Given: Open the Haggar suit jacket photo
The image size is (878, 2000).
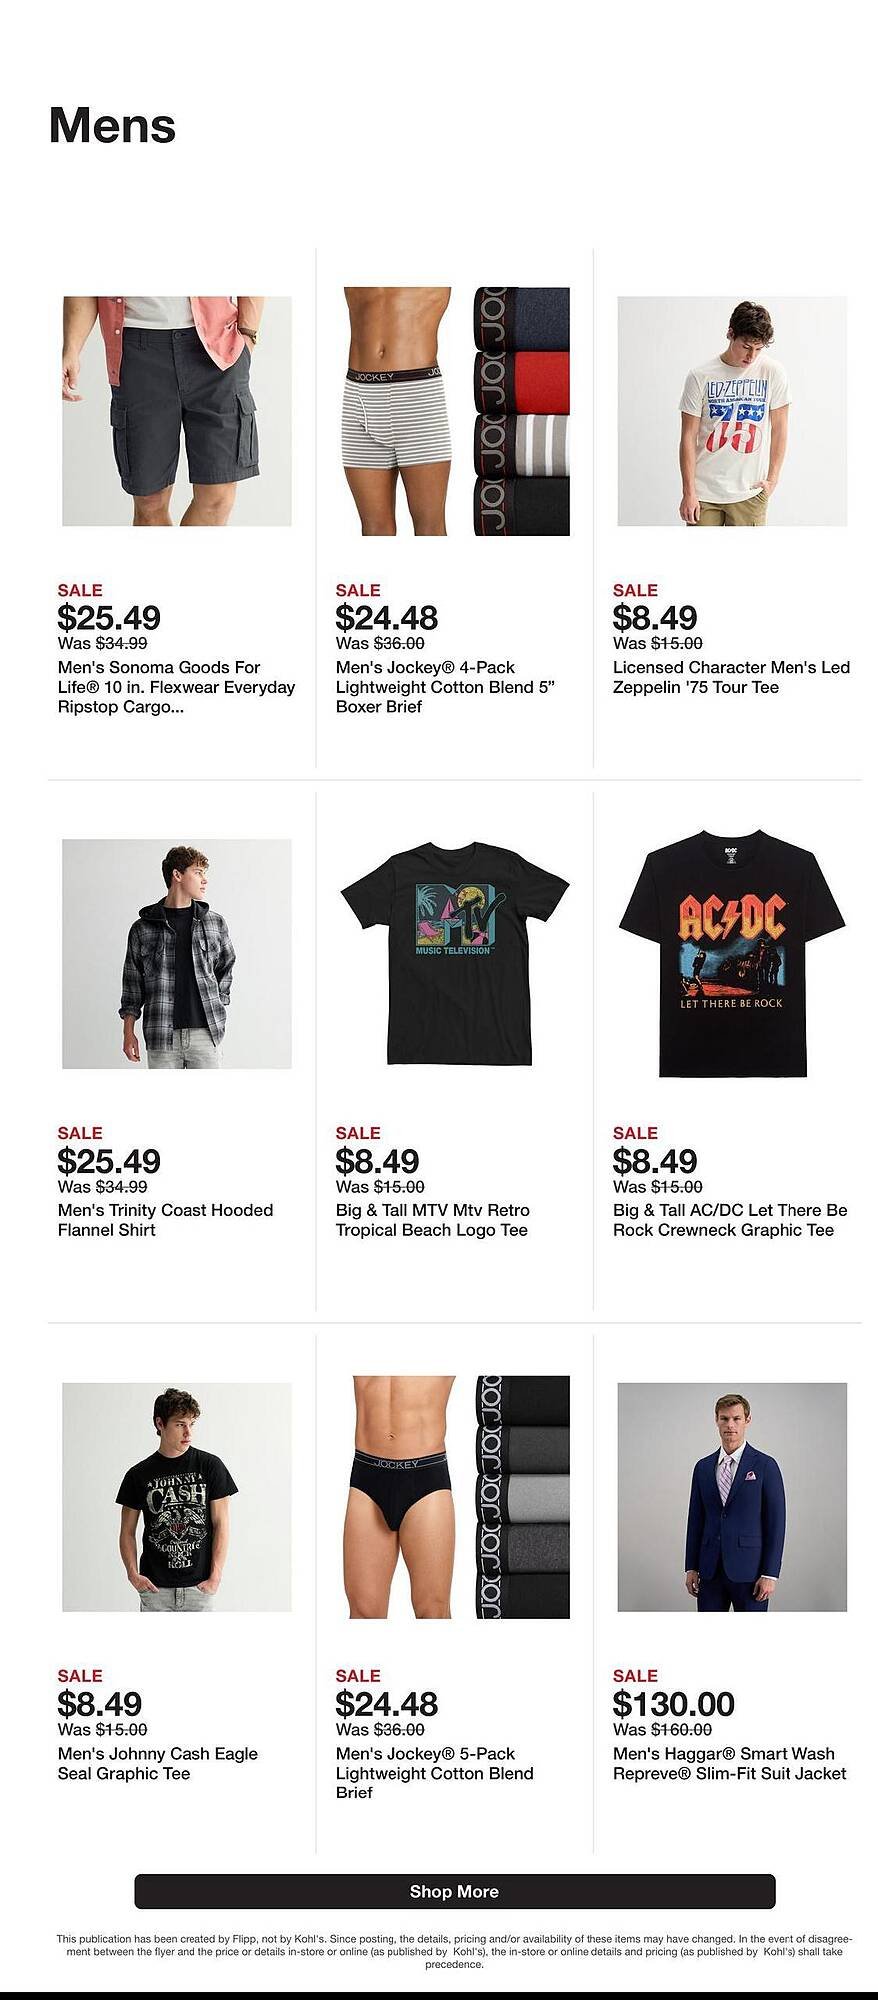Looking at the screenshot, I should pos(732,1497).
